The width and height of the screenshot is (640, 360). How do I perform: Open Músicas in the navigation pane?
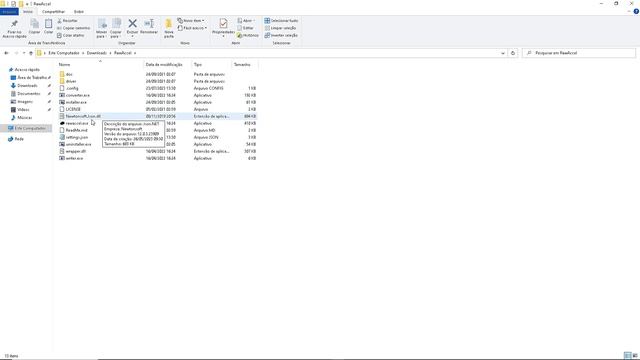point(24,118)
